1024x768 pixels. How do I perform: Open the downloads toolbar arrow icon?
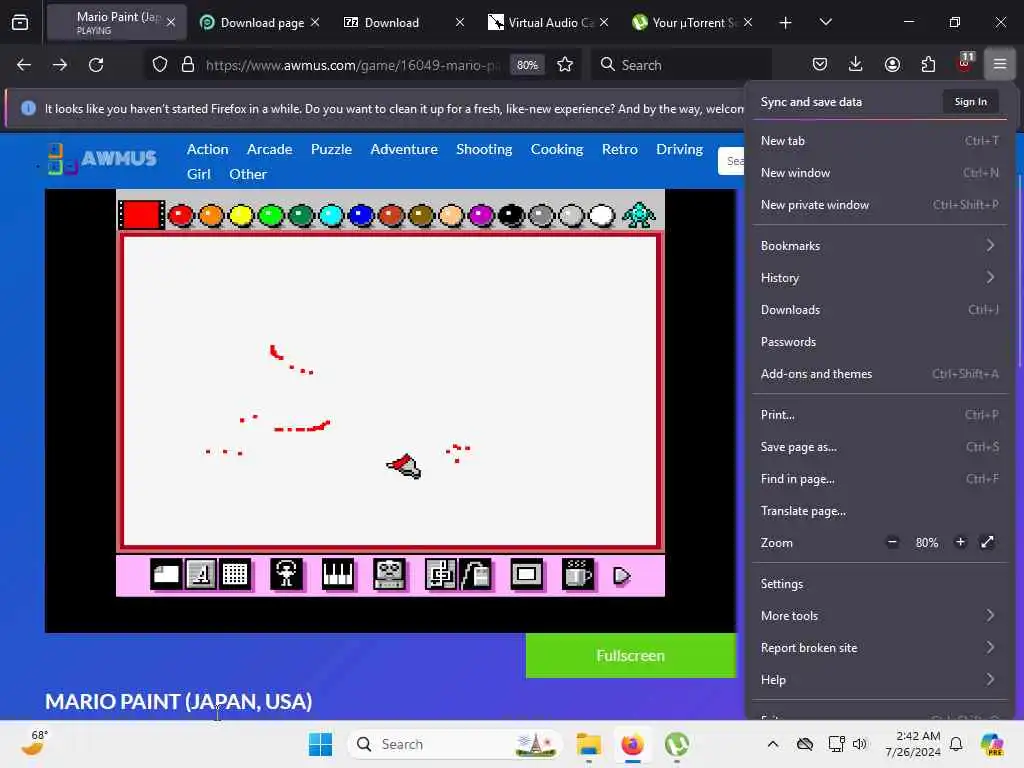click(856, 64)
